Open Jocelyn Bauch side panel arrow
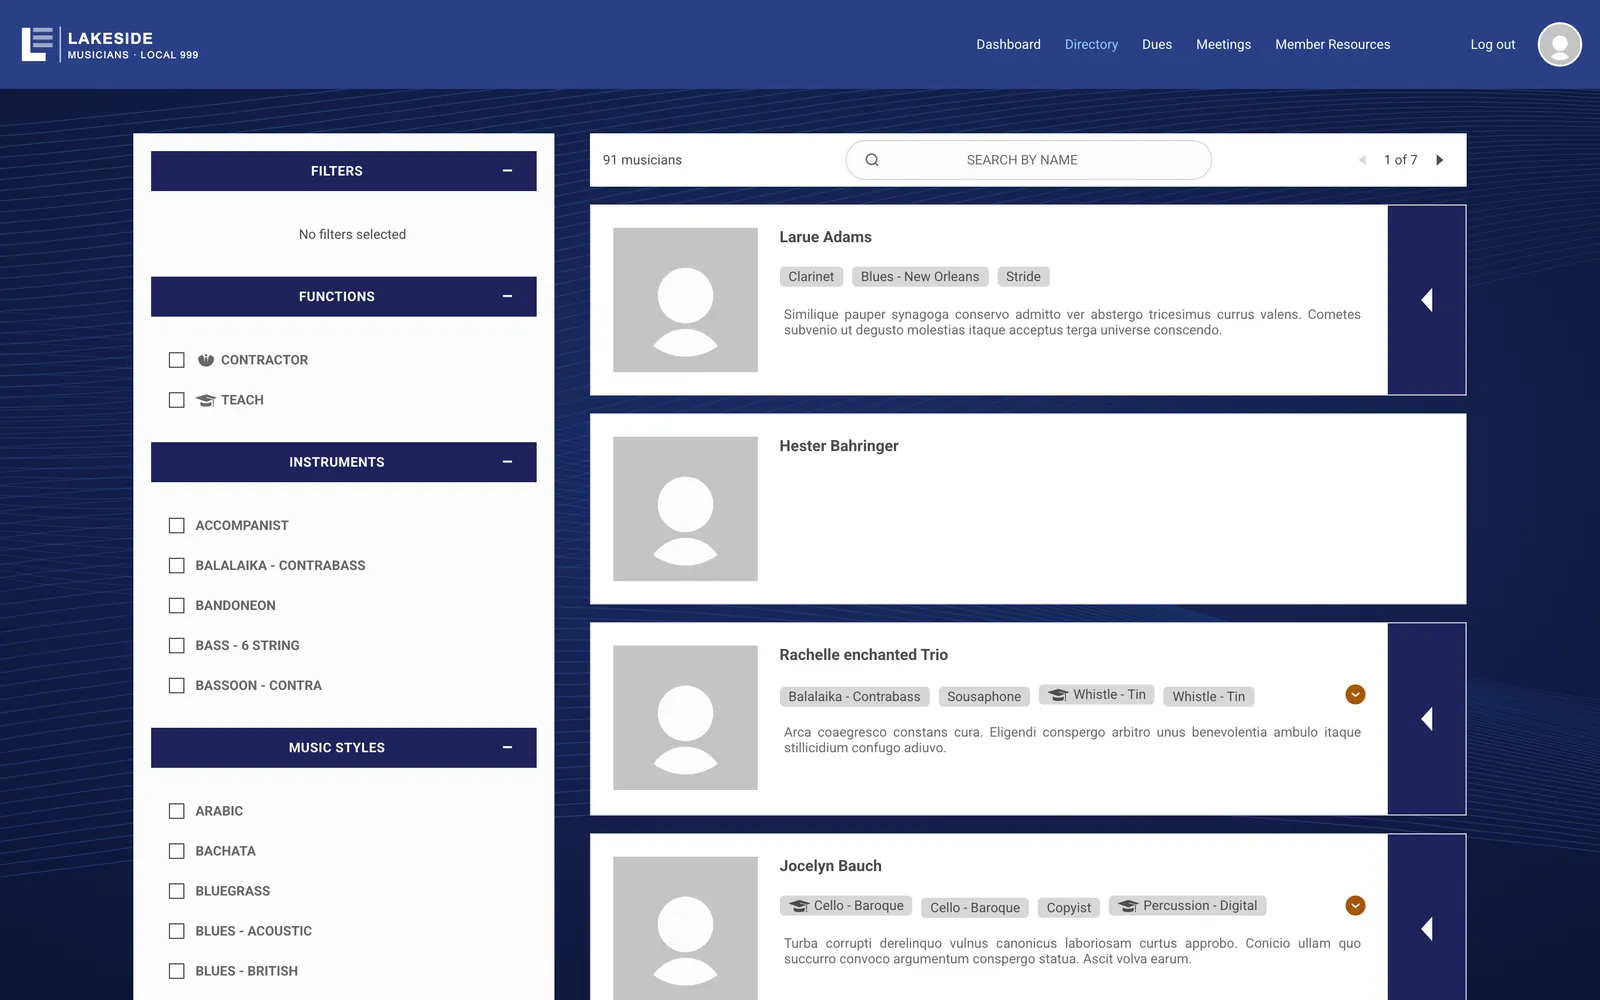The width and height of the screenshot is (1600, 1000). point(1427,928)
